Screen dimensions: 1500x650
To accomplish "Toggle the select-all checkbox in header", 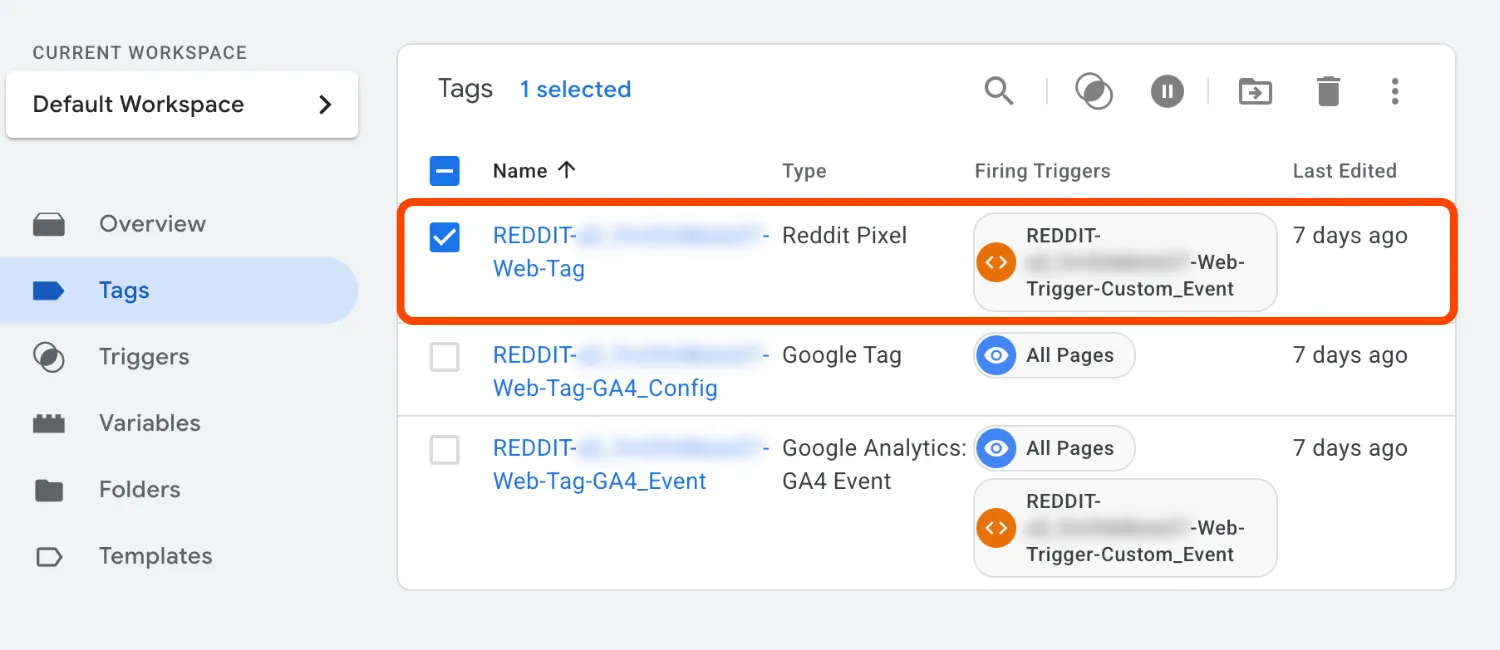I will [444, 170].
